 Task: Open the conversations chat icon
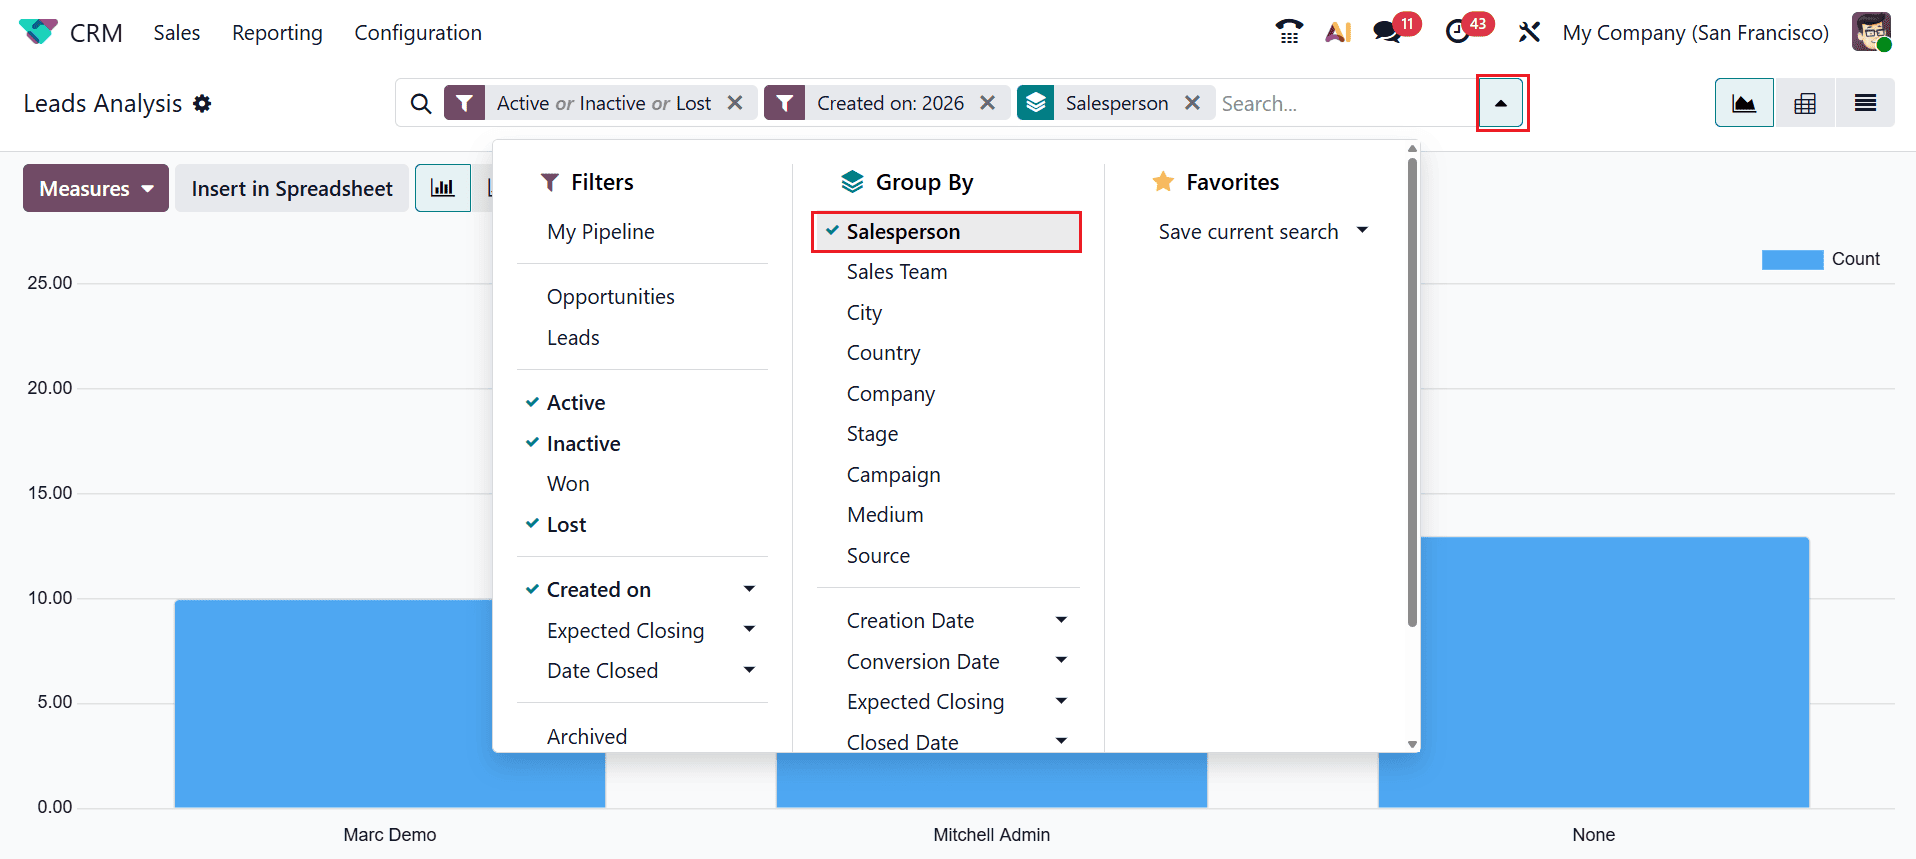pos(1387,32)
